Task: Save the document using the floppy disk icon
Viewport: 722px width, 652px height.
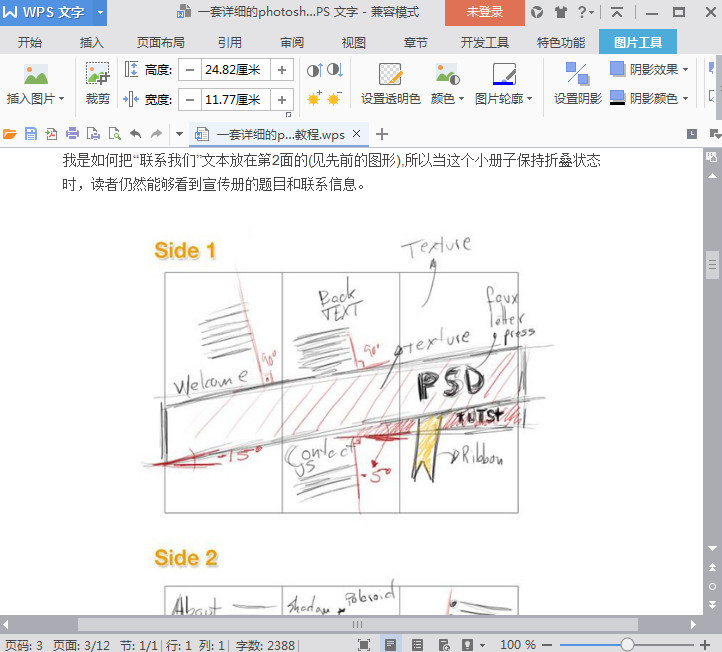Action: click(30, 134)
